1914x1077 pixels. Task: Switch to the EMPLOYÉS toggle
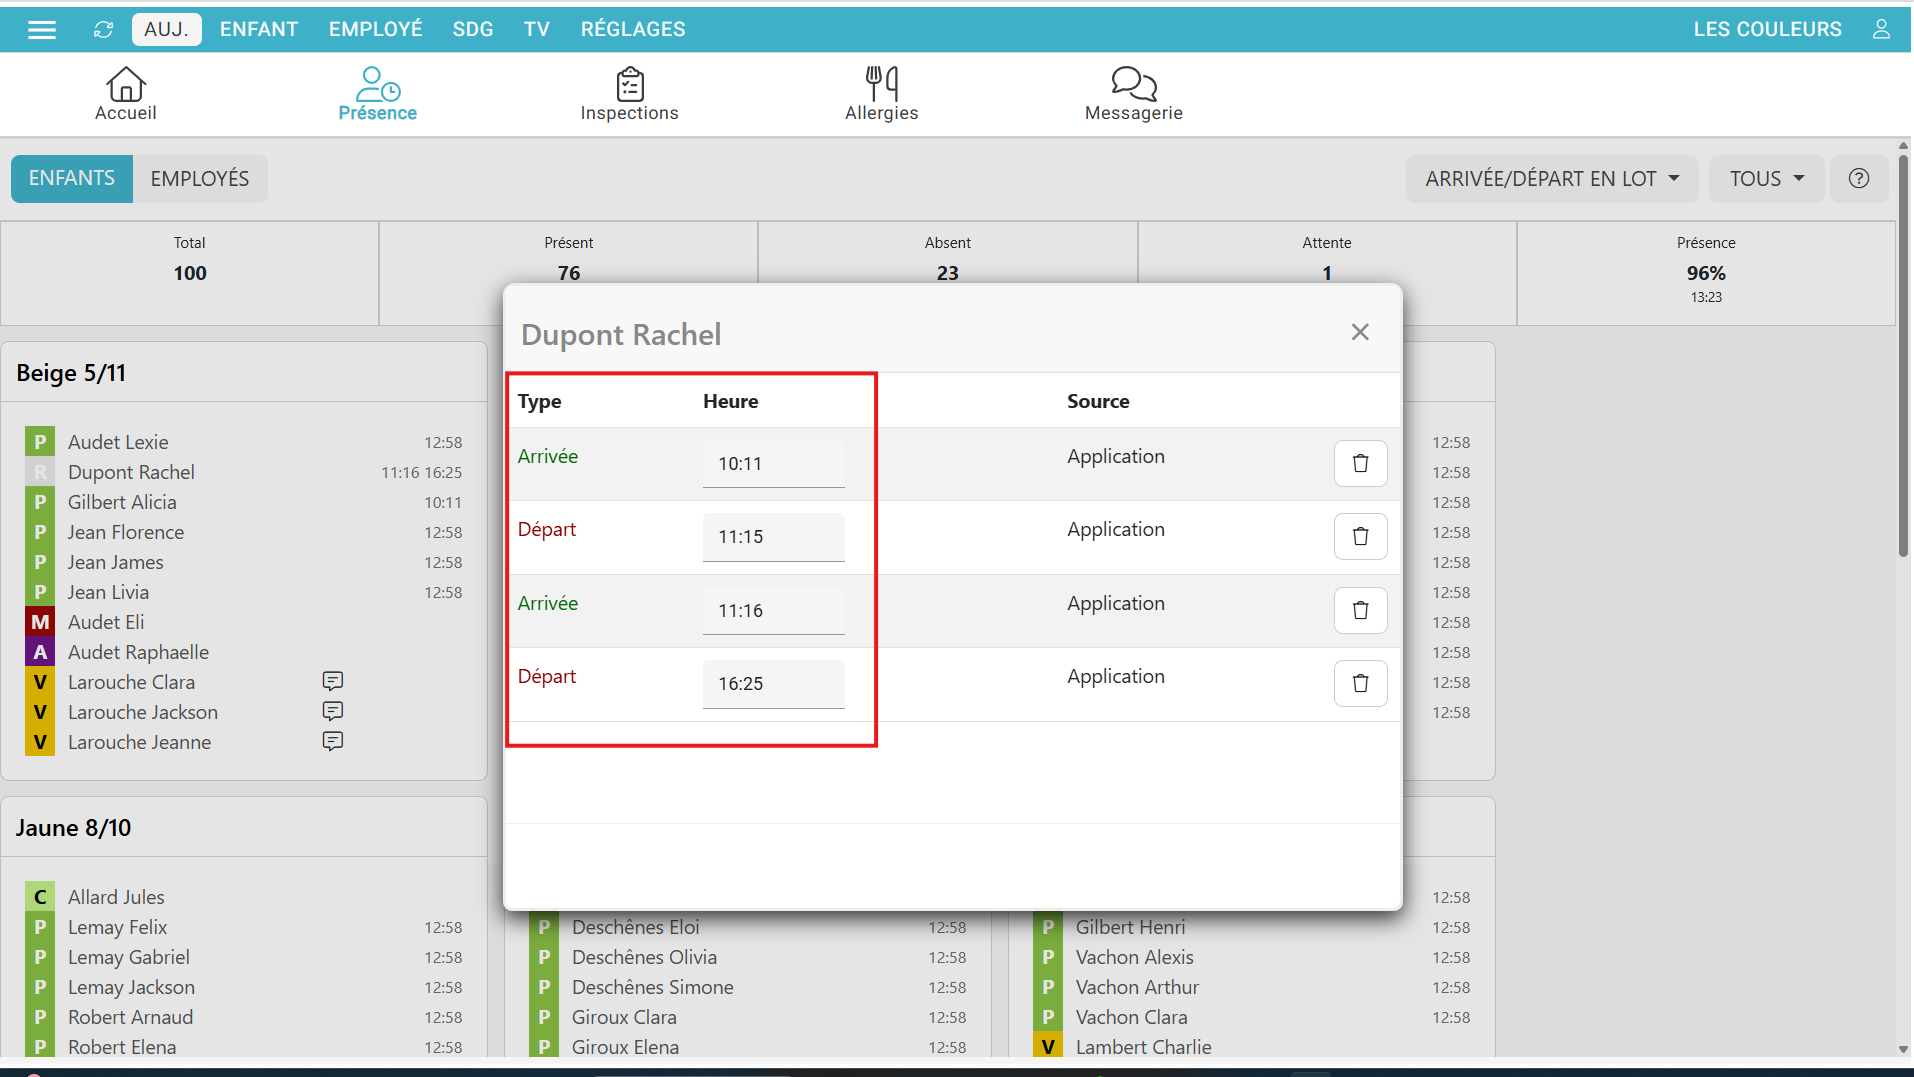click(x=200, y=179)
